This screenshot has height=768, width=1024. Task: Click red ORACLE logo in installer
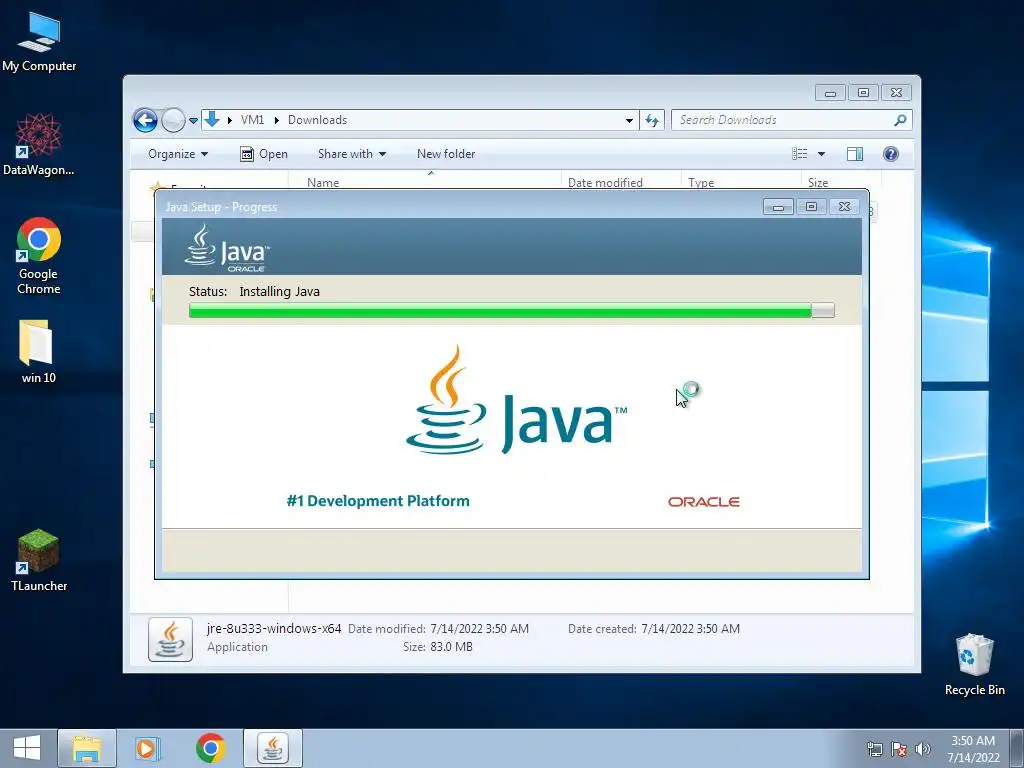[x=703, y=502]
